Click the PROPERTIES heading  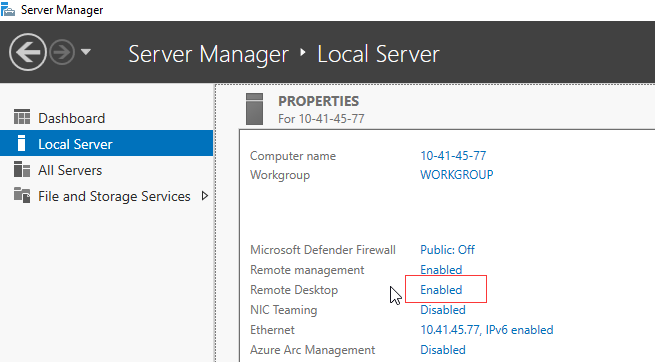pyautogui.click(x=318, y=101)
